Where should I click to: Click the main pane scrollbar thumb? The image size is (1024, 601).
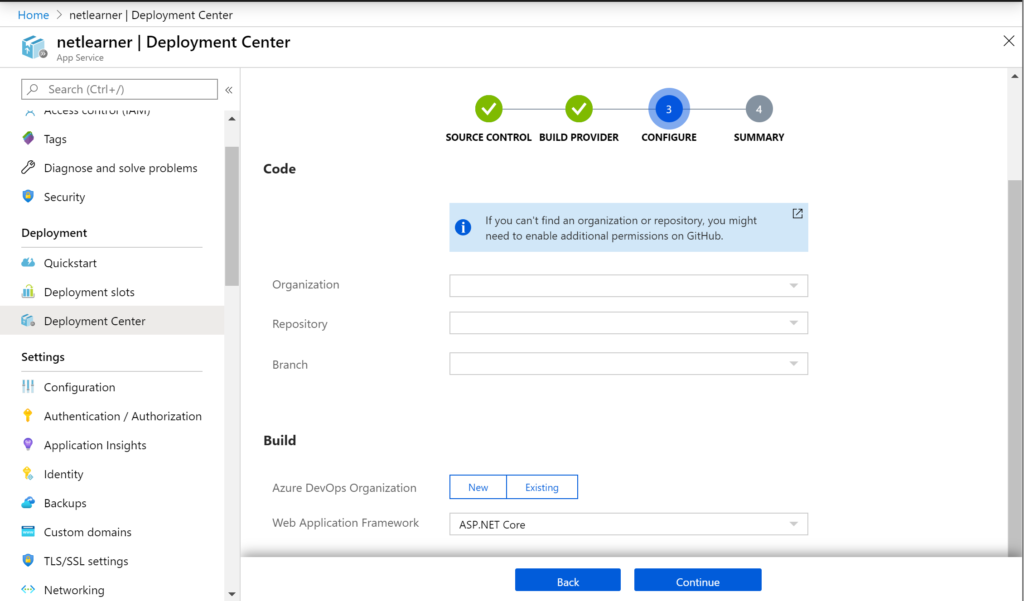tap(1015, 366)
